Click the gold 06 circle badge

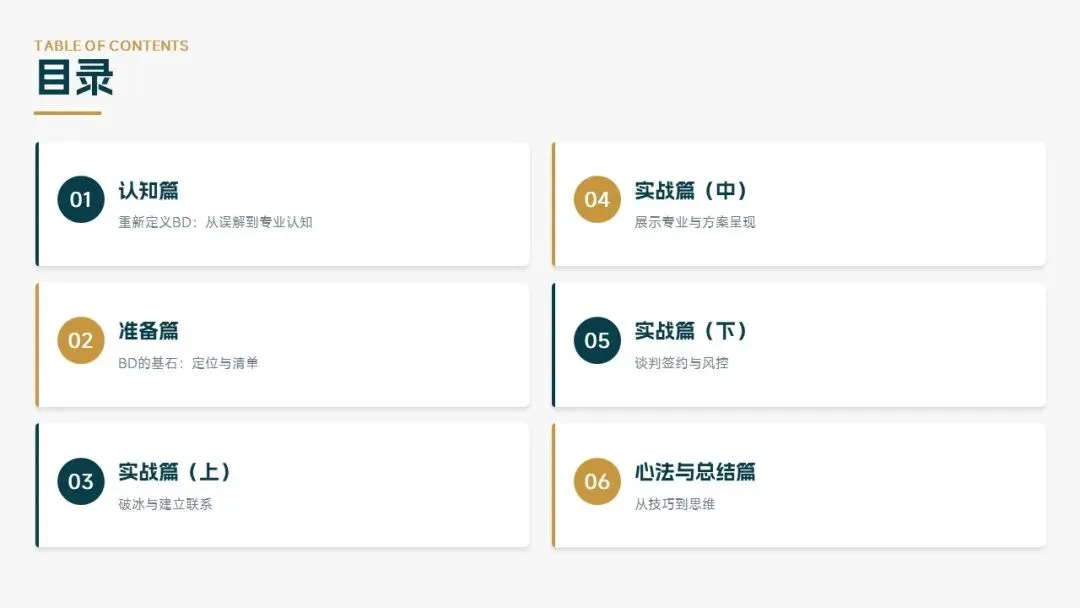[x=597, y=481]
